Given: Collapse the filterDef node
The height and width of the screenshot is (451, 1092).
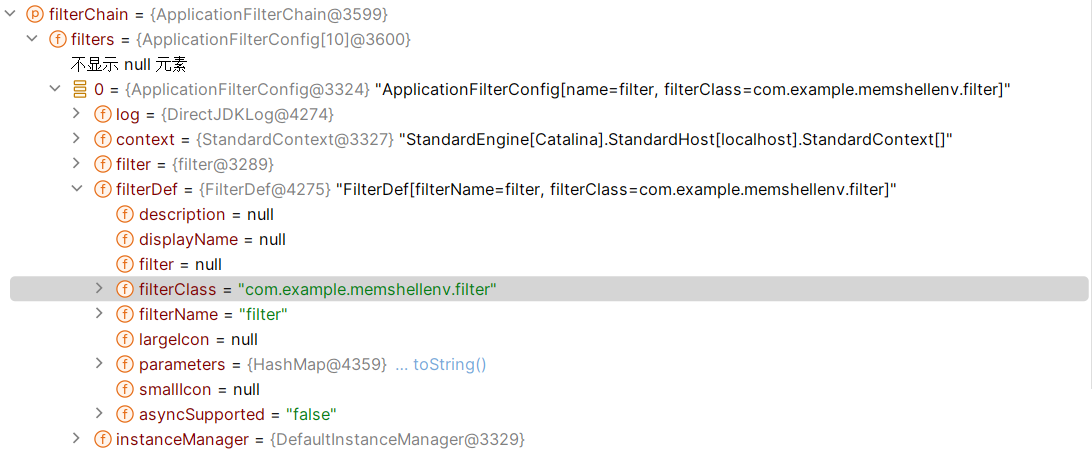Looking at the screenshot, I should (77, 189).
